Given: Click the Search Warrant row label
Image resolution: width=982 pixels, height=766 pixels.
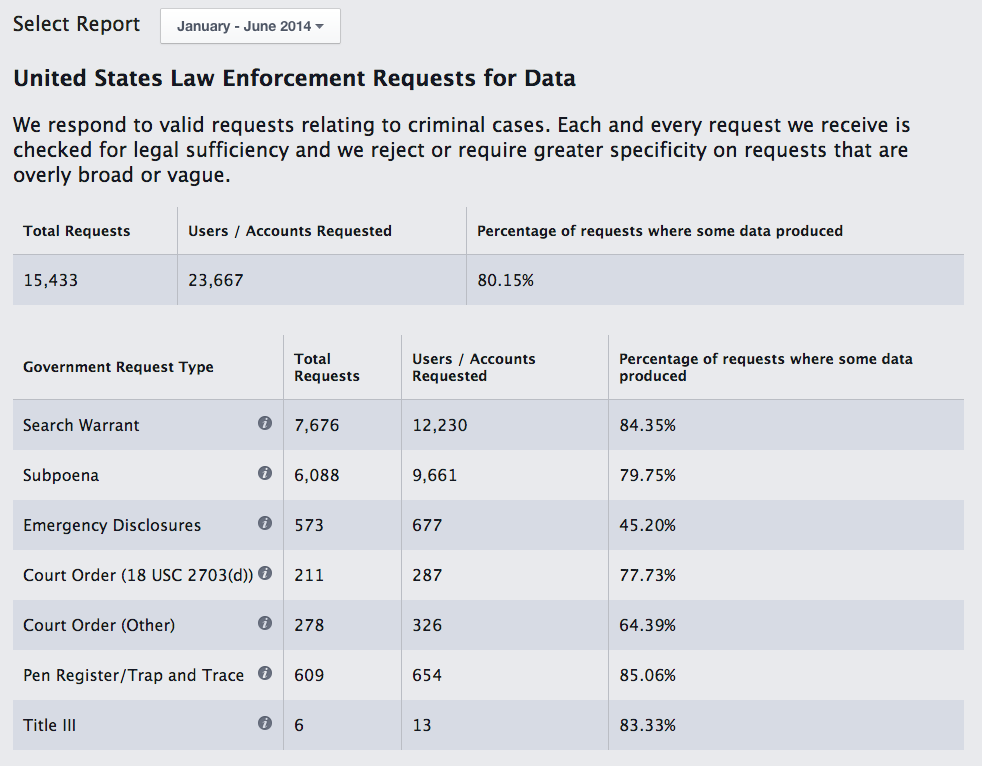Looking at the screenshot, I should click(81, 425).
